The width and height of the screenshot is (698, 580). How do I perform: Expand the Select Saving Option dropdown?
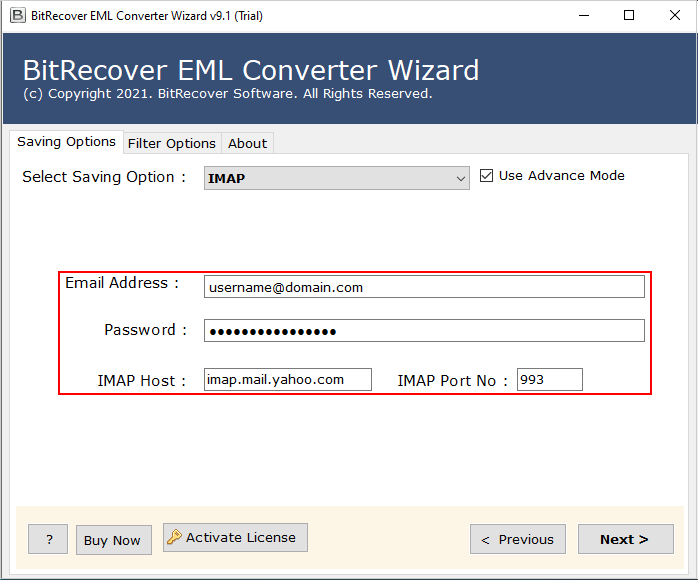[460, 179]
